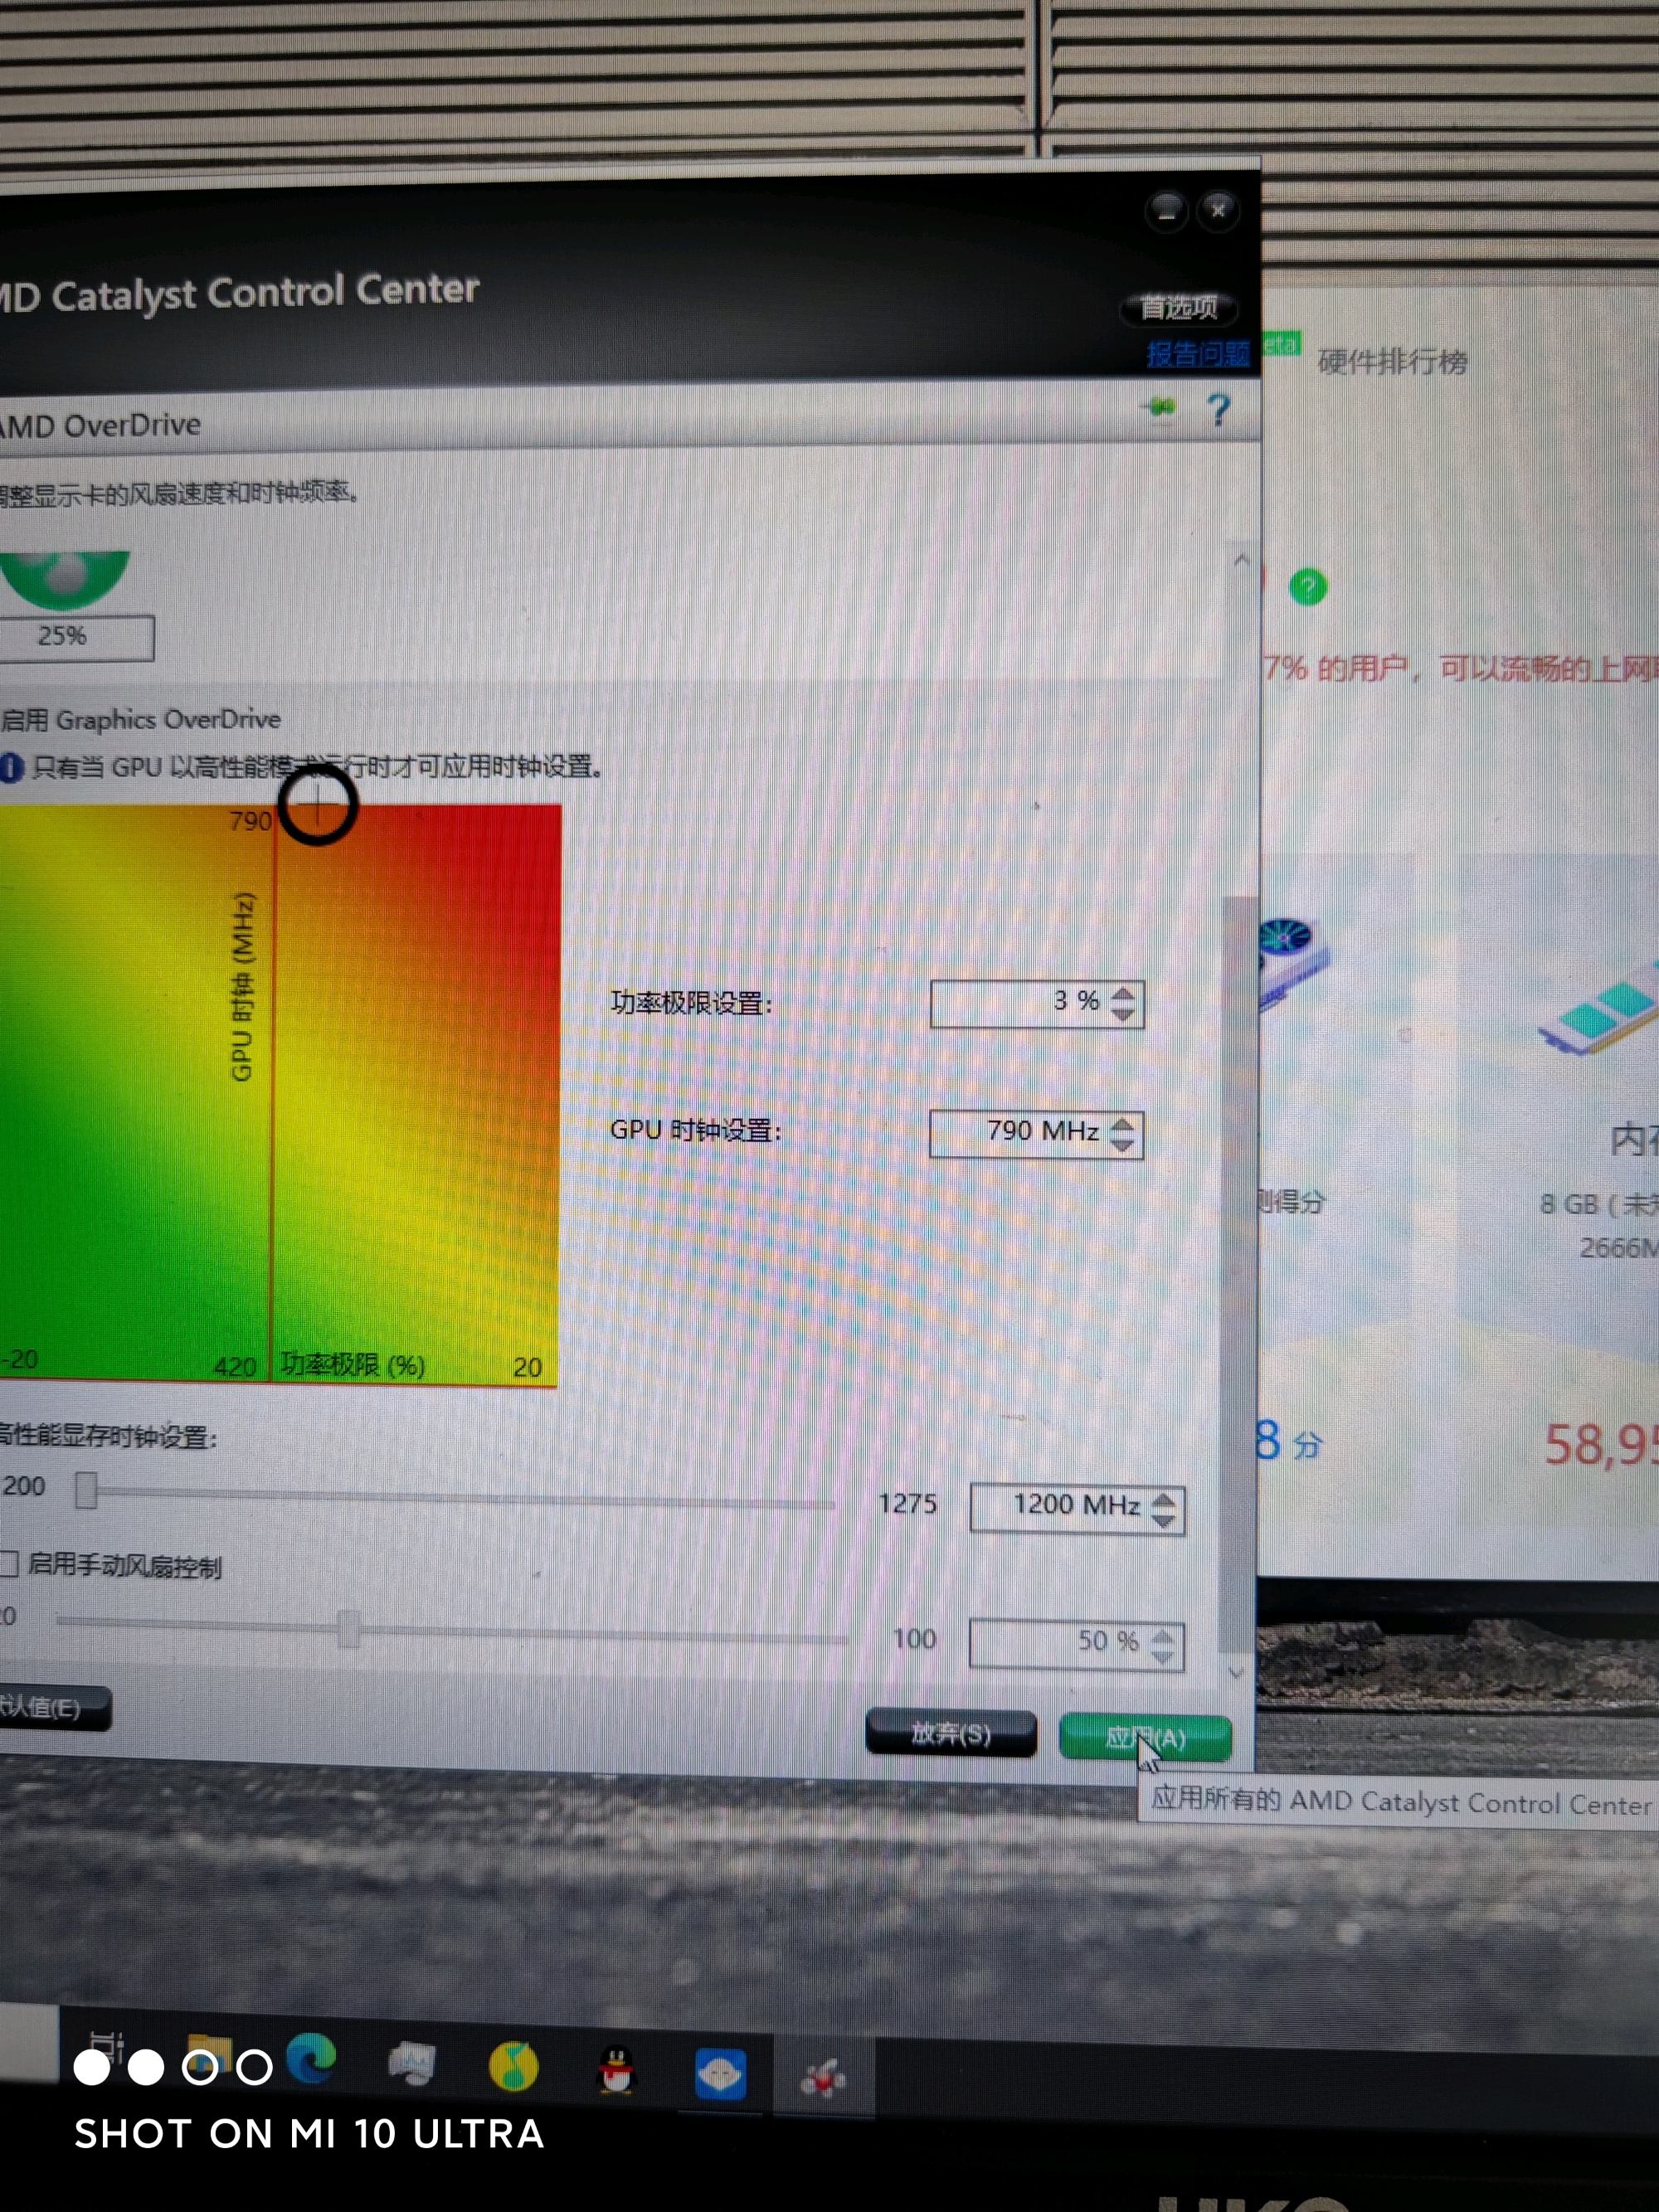Click the crosshair marker on OverDrive graph
The height and width of the screenshot is (2212, 1659).
coord(318,805)
